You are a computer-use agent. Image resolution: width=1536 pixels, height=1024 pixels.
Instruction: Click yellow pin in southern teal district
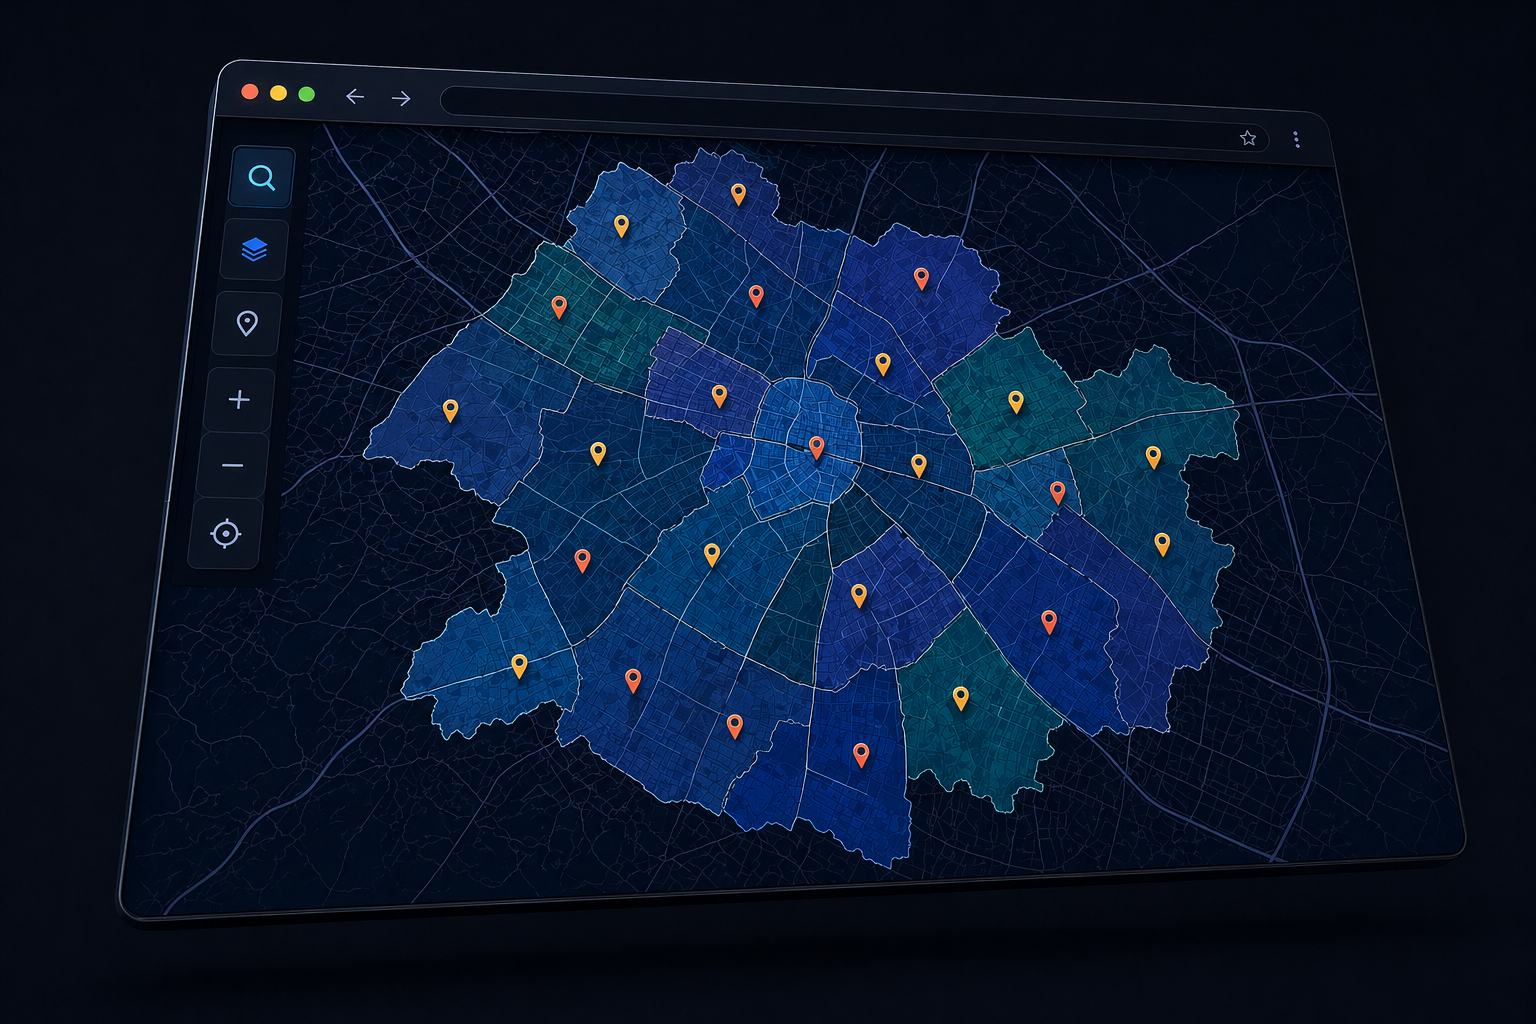960,696
